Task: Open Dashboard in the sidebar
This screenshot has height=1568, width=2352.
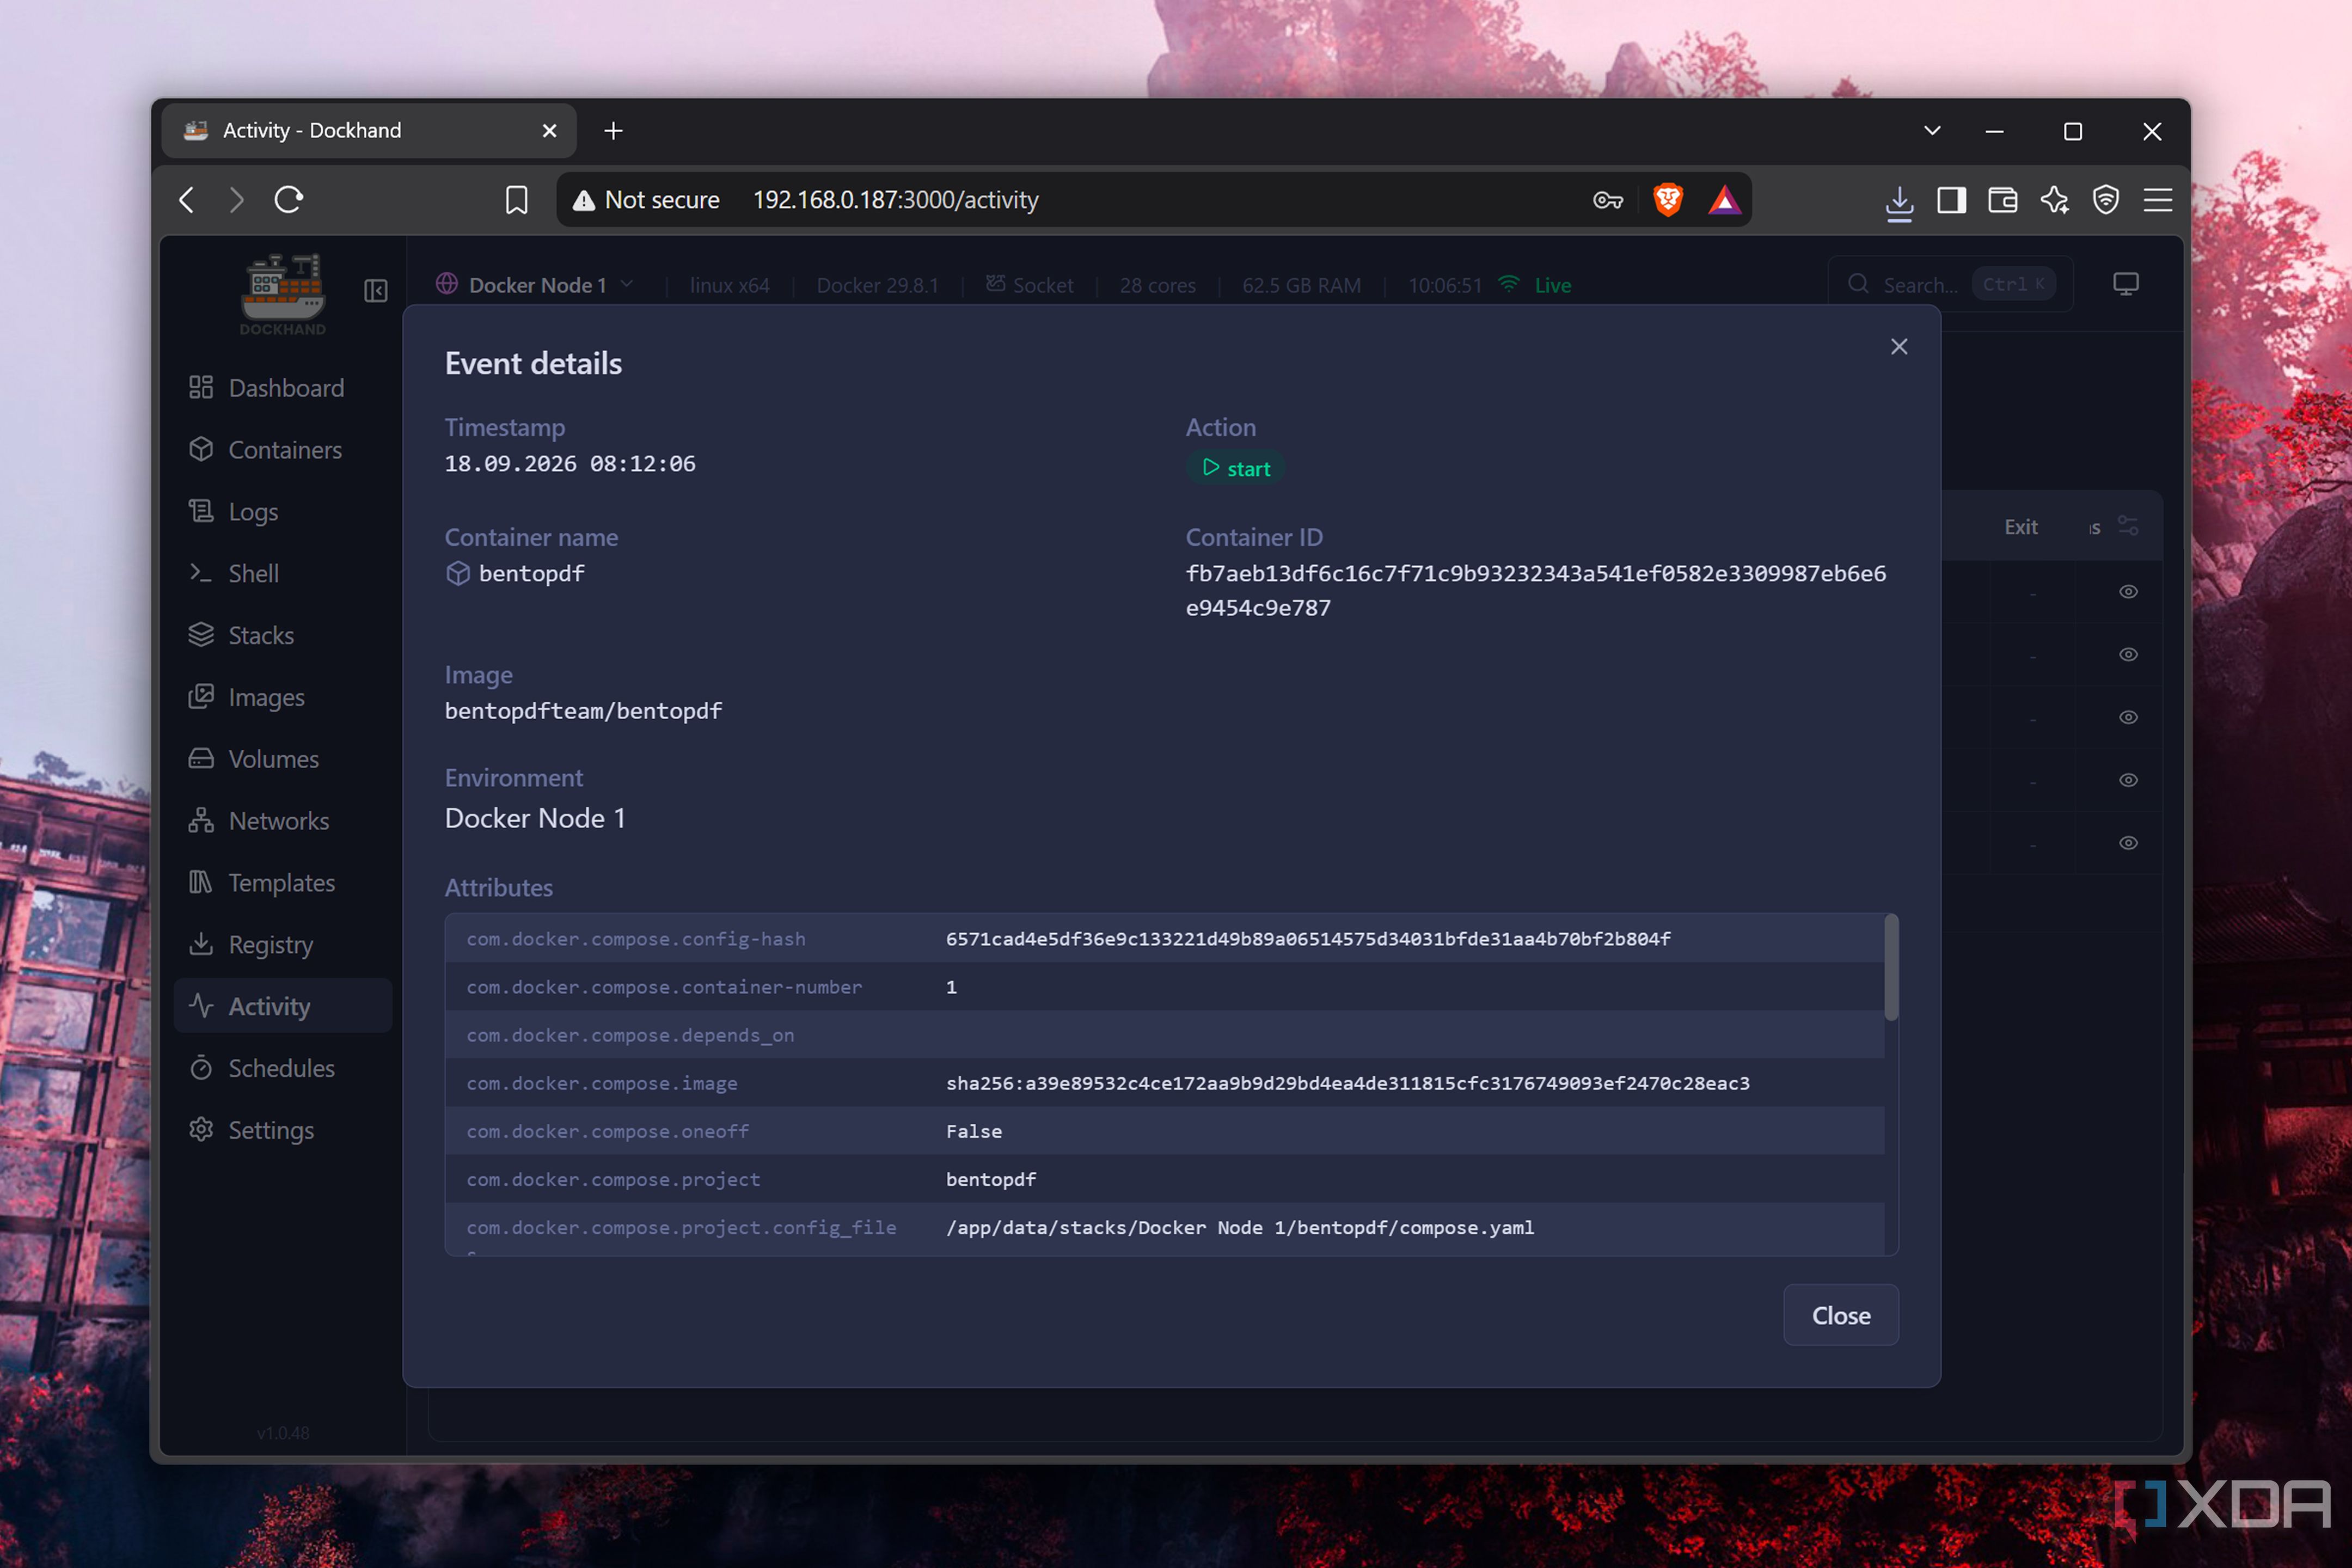Action: point(284,387)
